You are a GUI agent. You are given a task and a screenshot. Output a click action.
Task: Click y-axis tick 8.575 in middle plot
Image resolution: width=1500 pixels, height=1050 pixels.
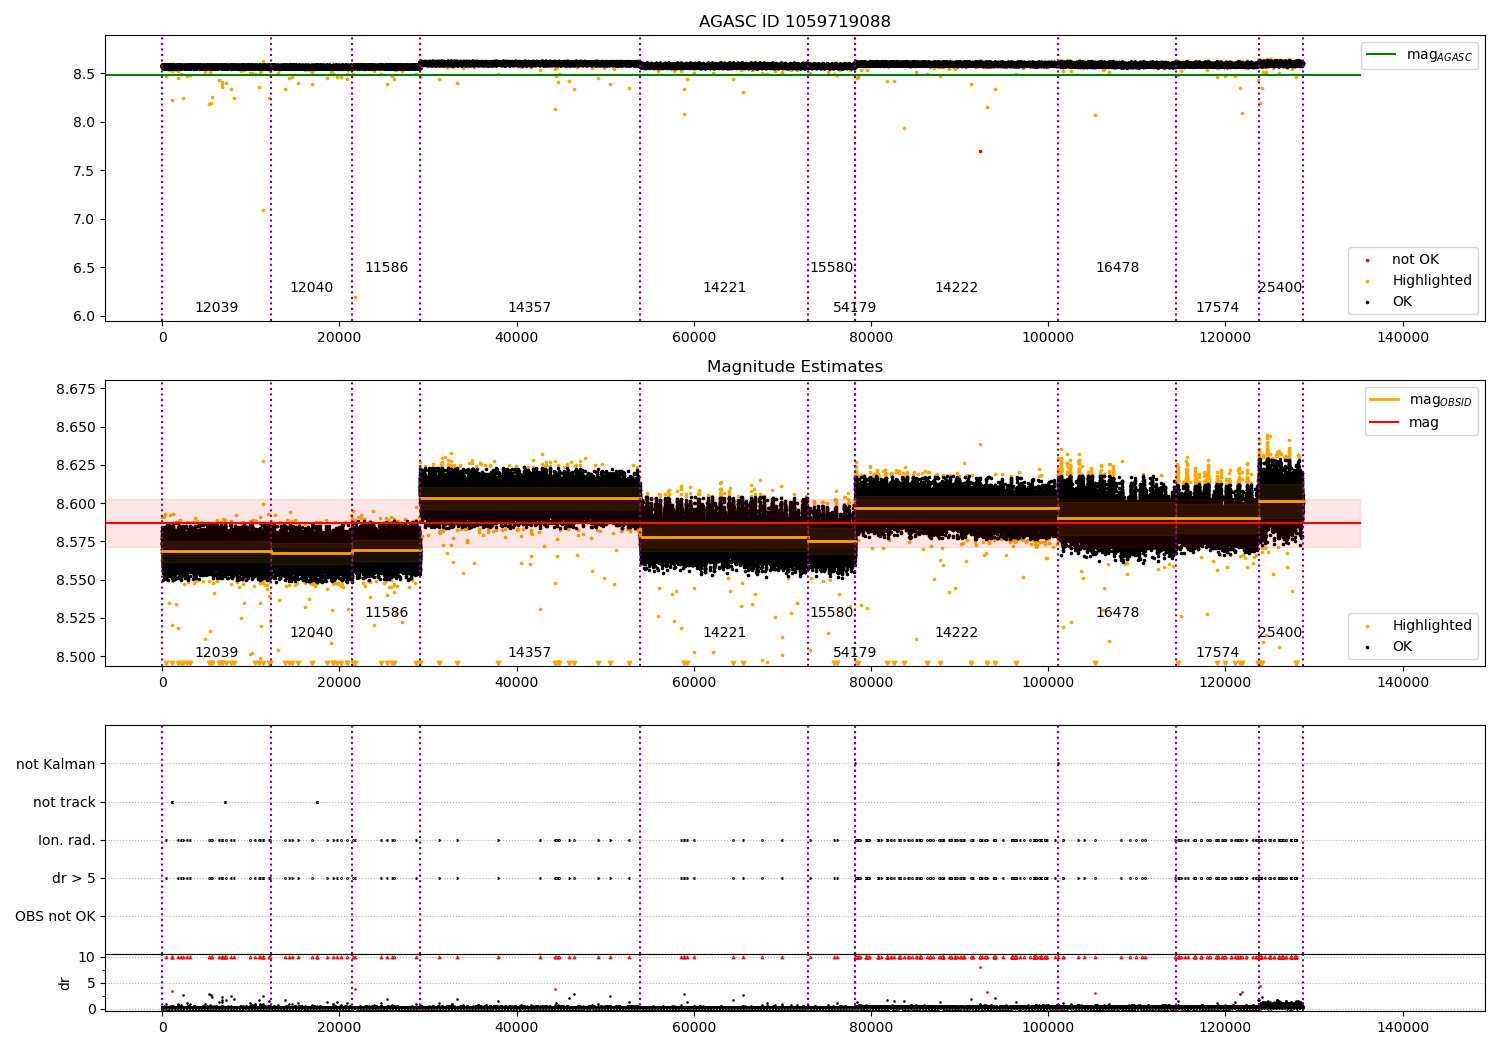tap(76, 542)
